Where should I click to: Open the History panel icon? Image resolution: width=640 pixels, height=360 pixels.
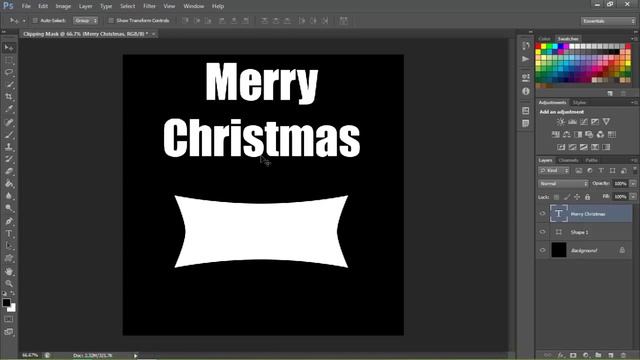point(526,46)
